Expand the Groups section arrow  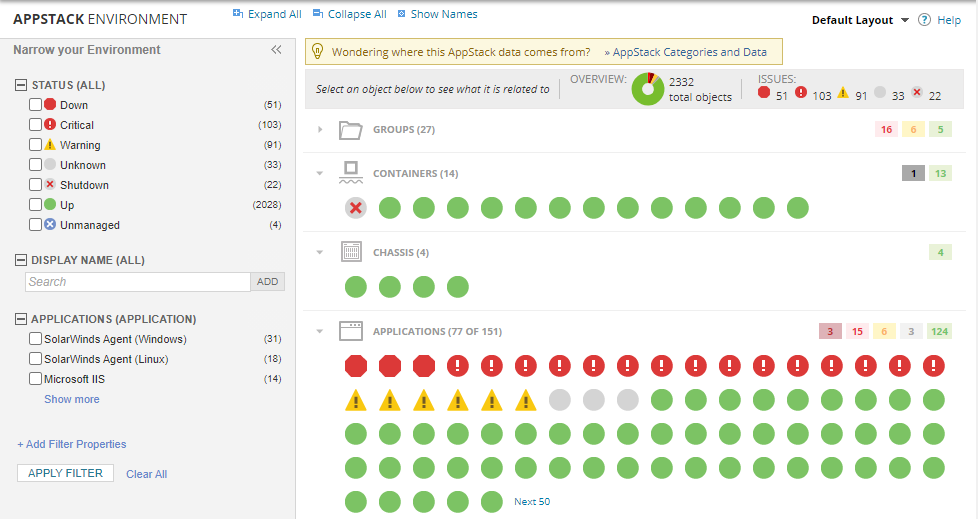coord(320,130)
